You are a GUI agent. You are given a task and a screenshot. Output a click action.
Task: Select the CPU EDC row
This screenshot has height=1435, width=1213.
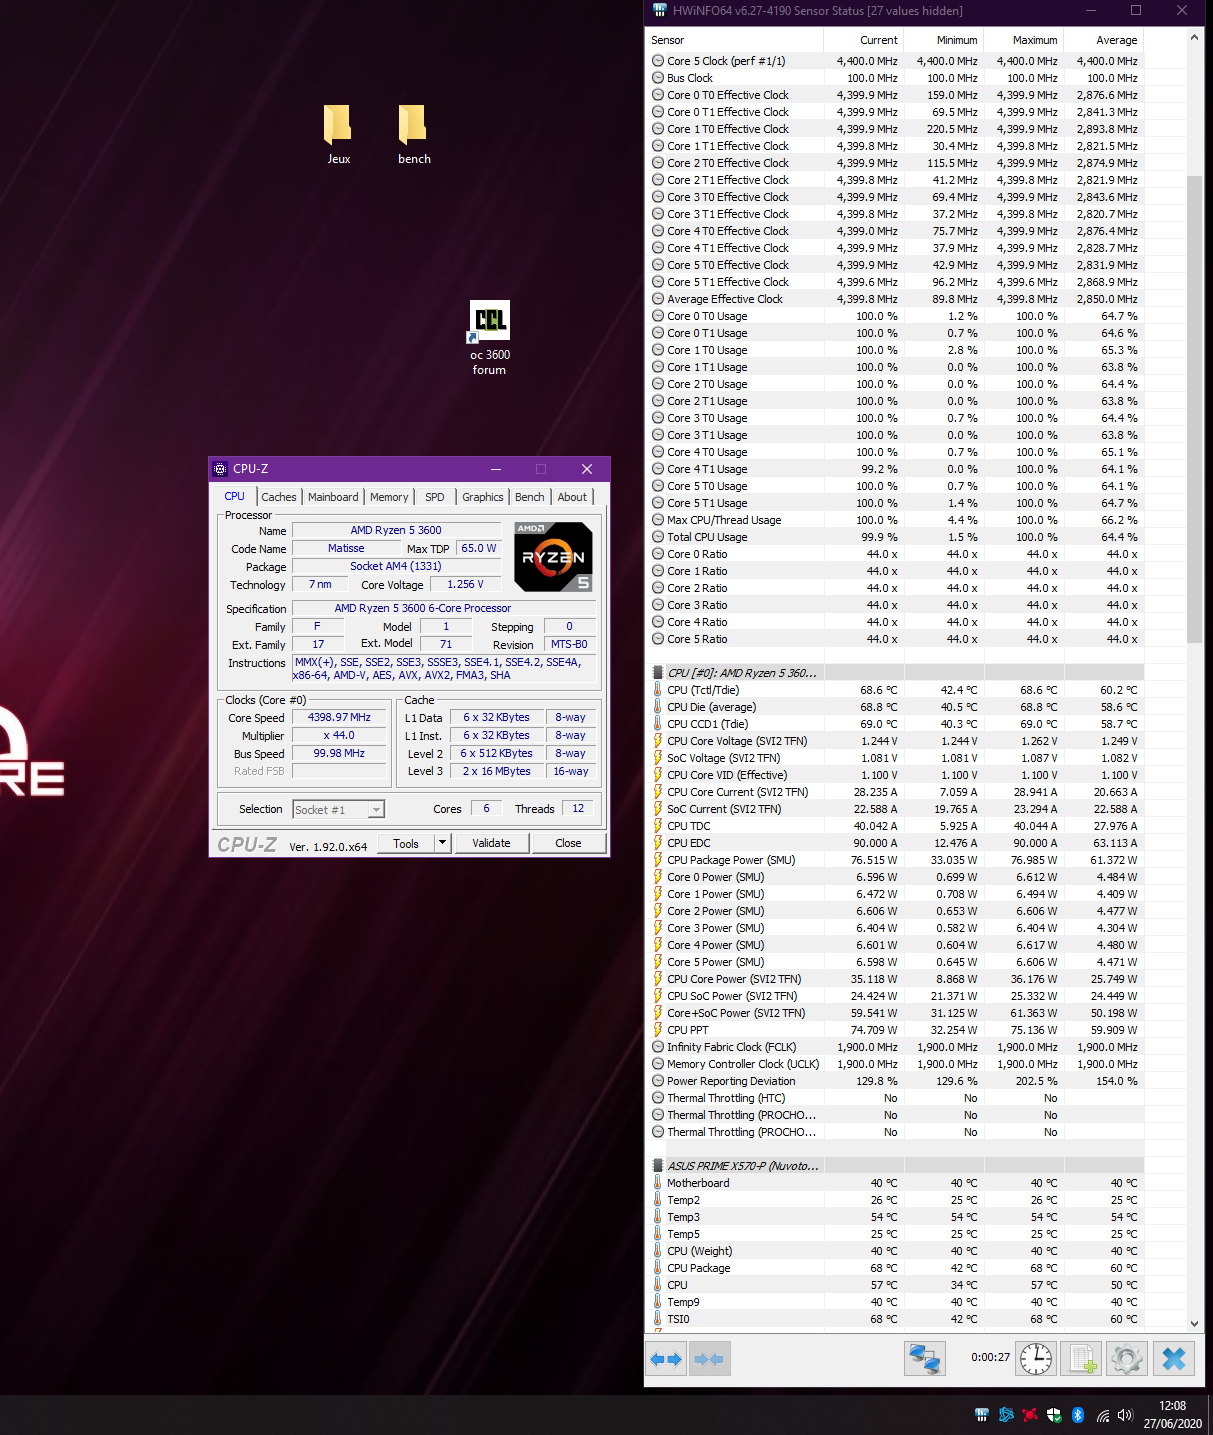pyautogui.click(x=895, y=843)
